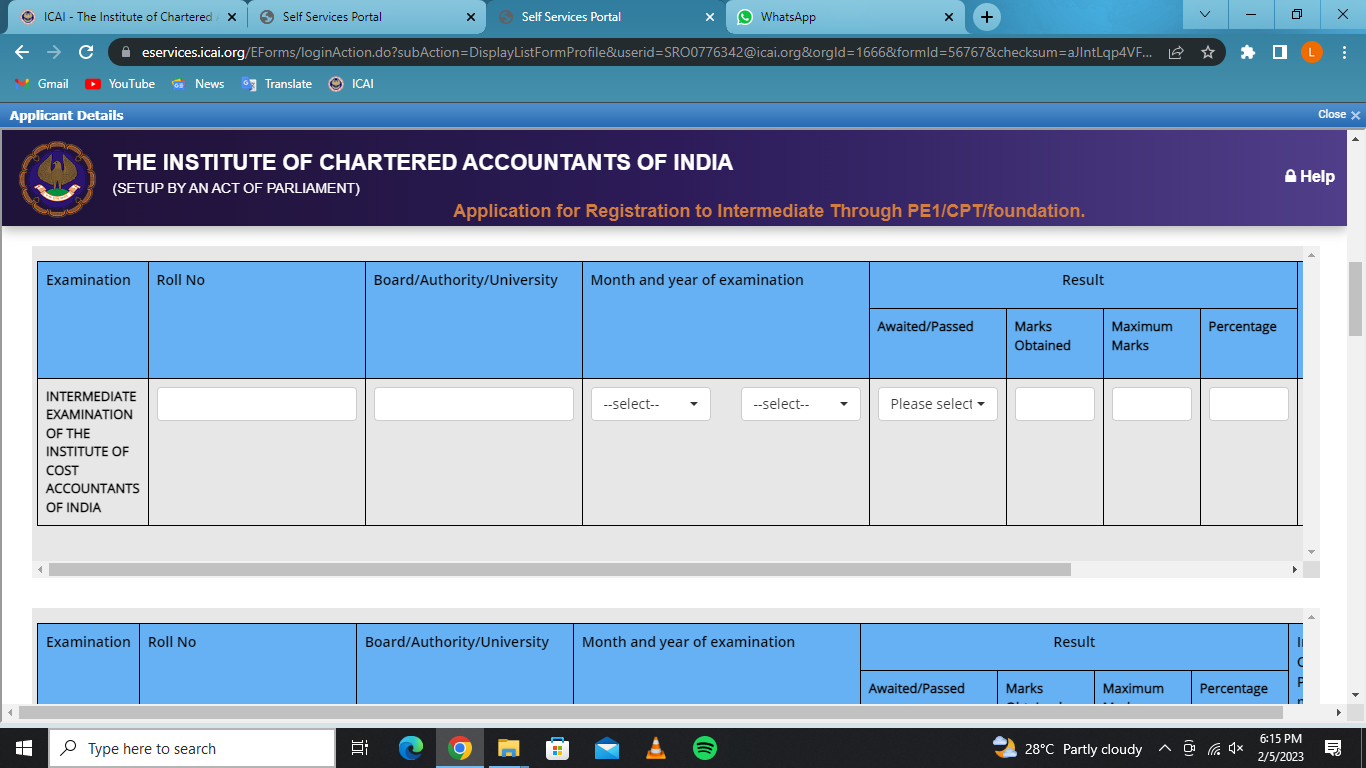Click the Chrome taskbar icon

[460, 748]
